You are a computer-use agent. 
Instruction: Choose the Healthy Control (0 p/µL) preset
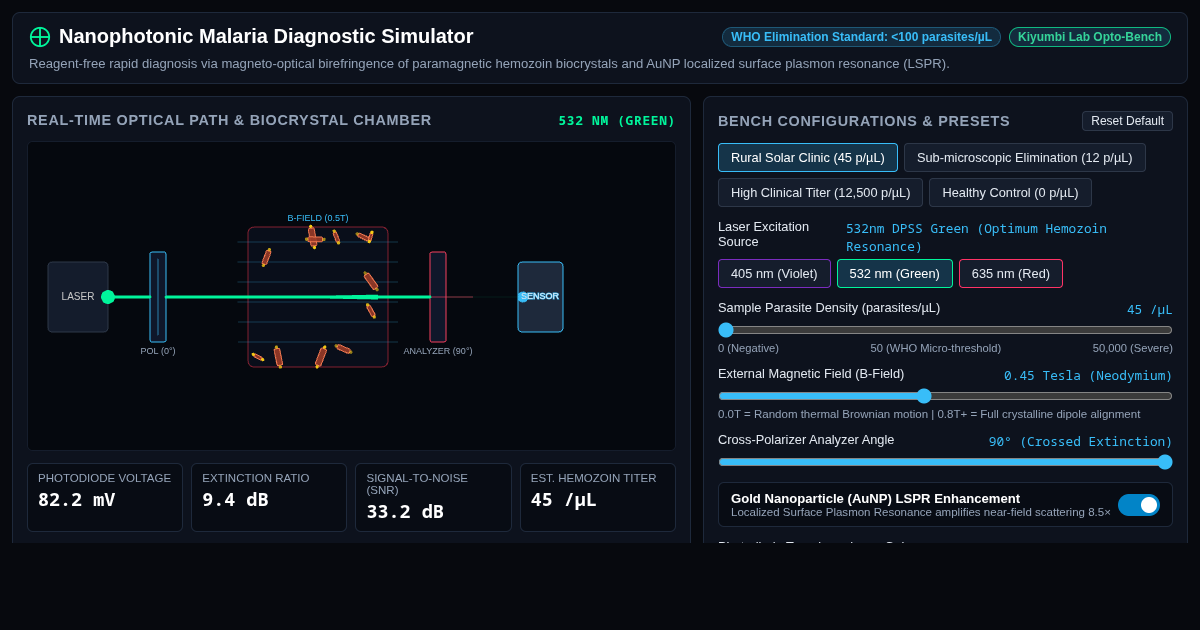[1010, 192]
